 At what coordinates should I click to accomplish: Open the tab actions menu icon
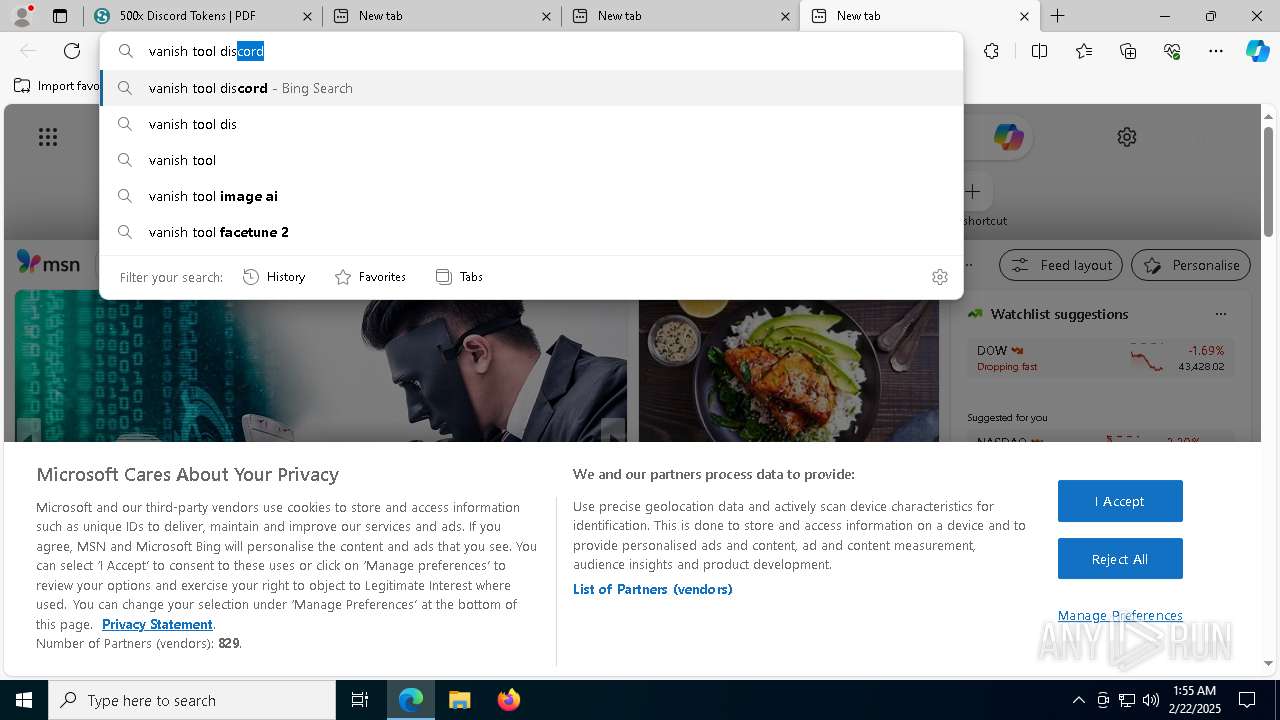tap(60, 16)
